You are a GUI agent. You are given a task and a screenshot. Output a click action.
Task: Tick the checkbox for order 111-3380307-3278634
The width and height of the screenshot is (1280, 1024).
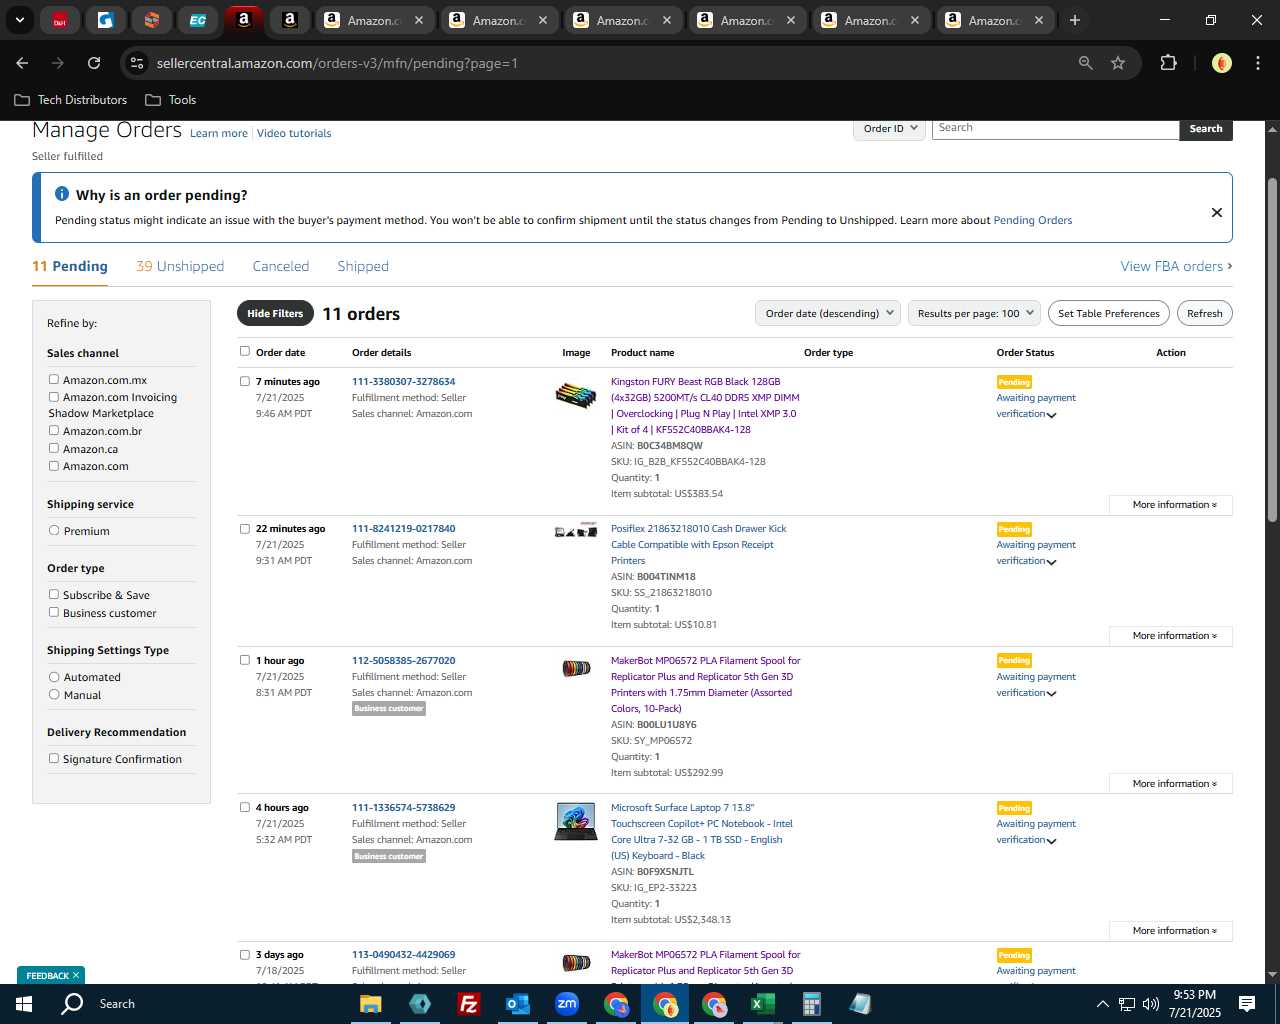point(244,381)
